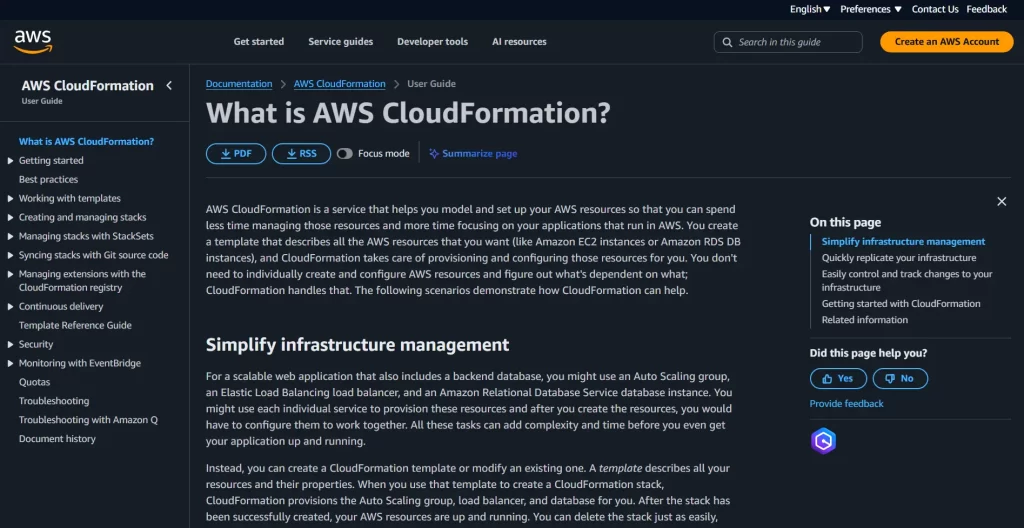Viewport: 1024px width, 528px height.
Task: Click the User Guide breadcrumb text
Action: tap(431, 84)
